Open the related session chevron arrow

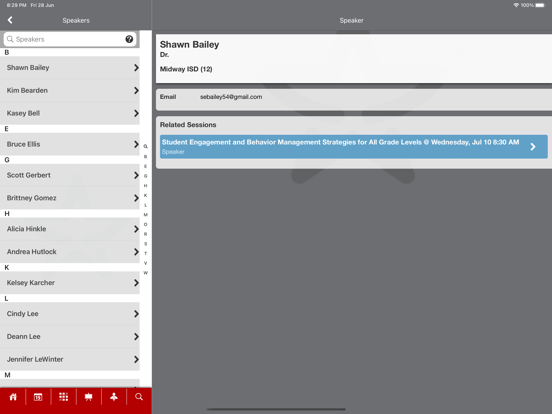[x=533, y=147]
